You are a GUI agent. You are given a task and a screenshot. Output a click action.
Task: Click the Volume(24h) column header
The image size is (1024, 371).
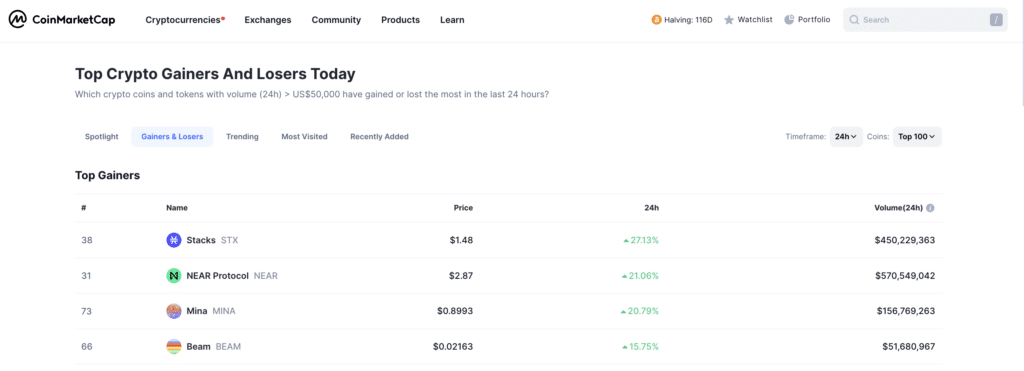click(899, 208)
